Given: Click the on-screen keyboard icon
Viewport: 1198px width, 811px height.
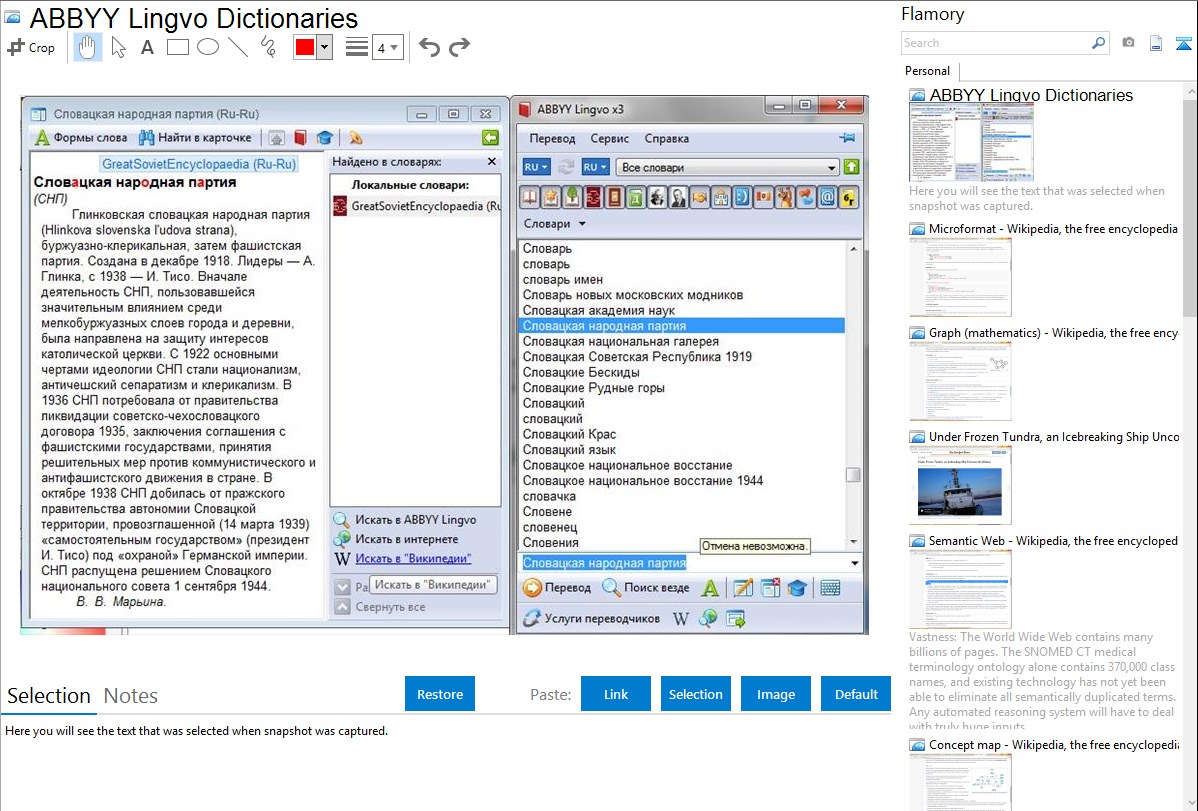Looking at the screenshot, I should coord(830,588).
